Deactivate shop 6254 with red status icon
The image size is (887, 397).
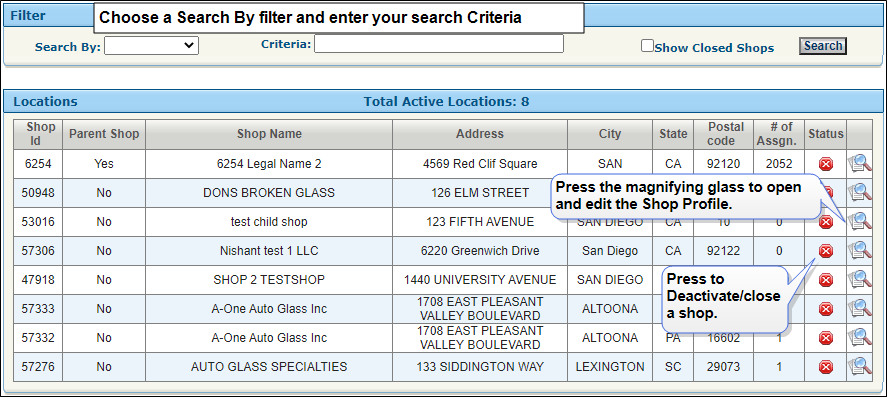(x=826, y=164)
